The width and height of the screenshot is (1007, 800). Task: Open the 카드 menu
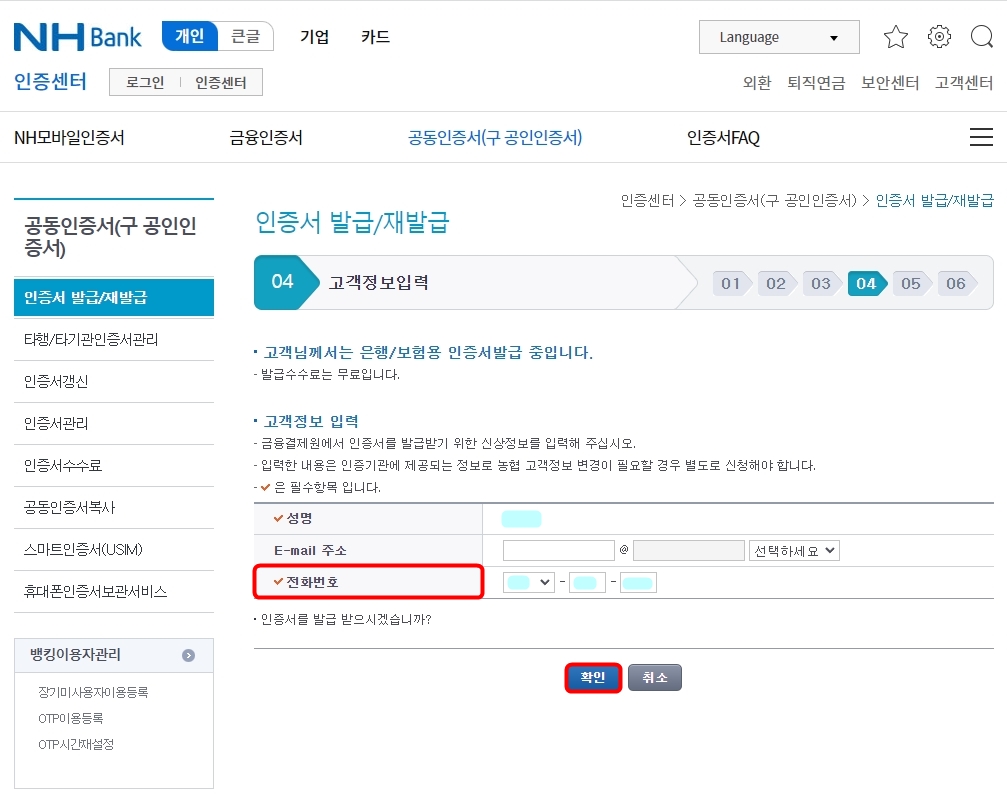click(374, 35)
